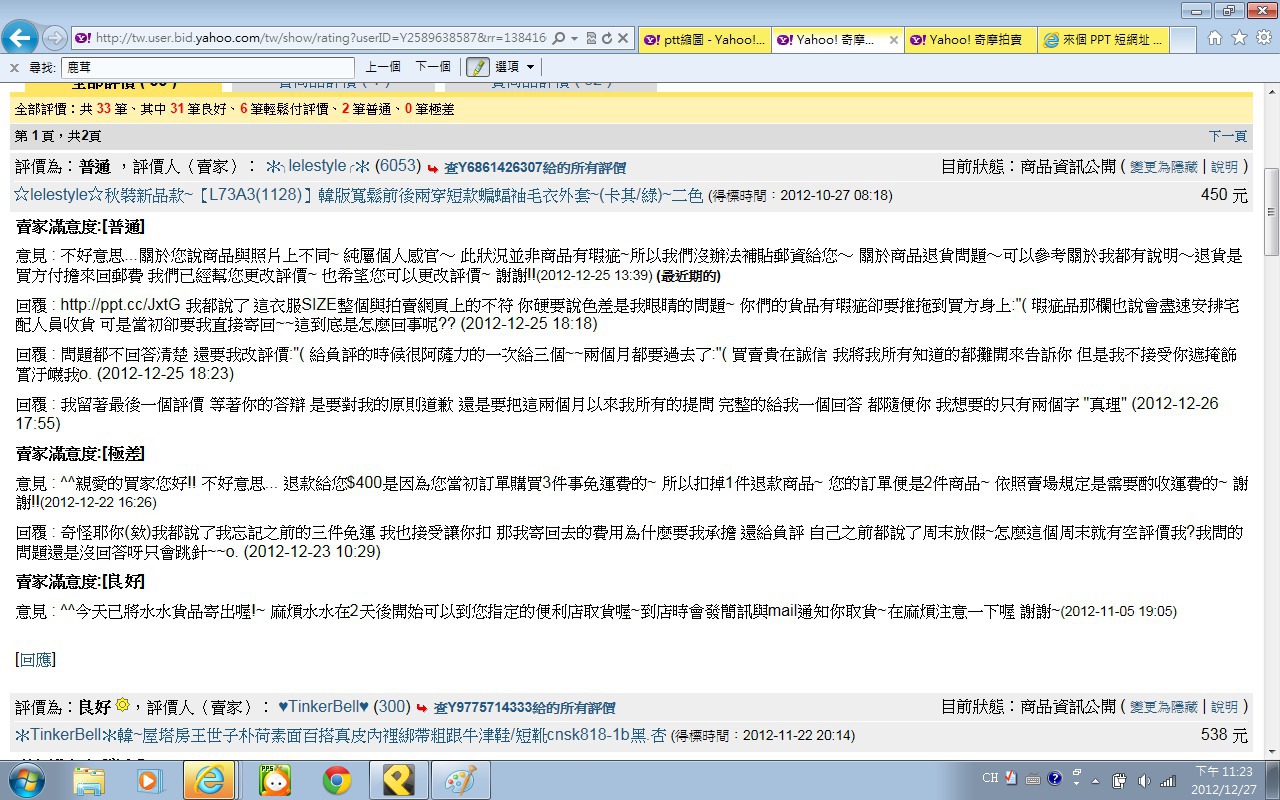The height and width of the screenshot is (800, 1280).
Task: Switch to the 'Yahoo! 奇摩拍賣' tab
Action: tap(971, 40)
